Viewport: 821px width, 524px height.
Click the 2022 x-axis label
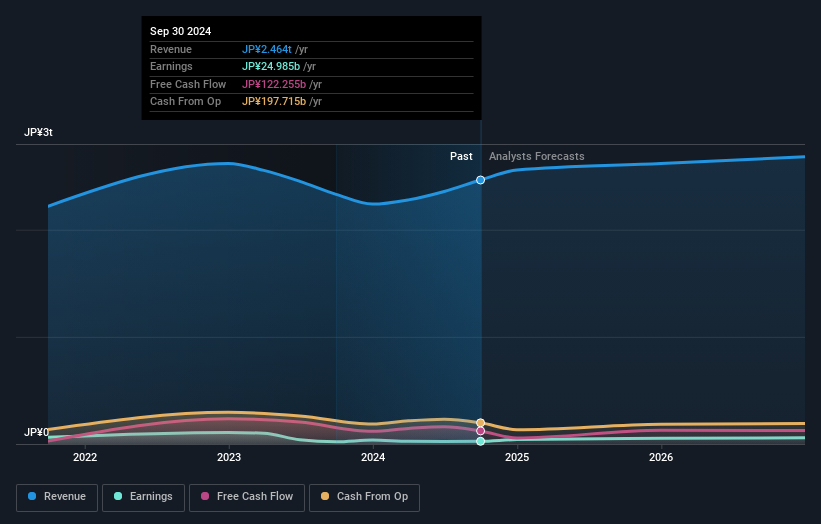pyautogui.click(x=85, y=457)
